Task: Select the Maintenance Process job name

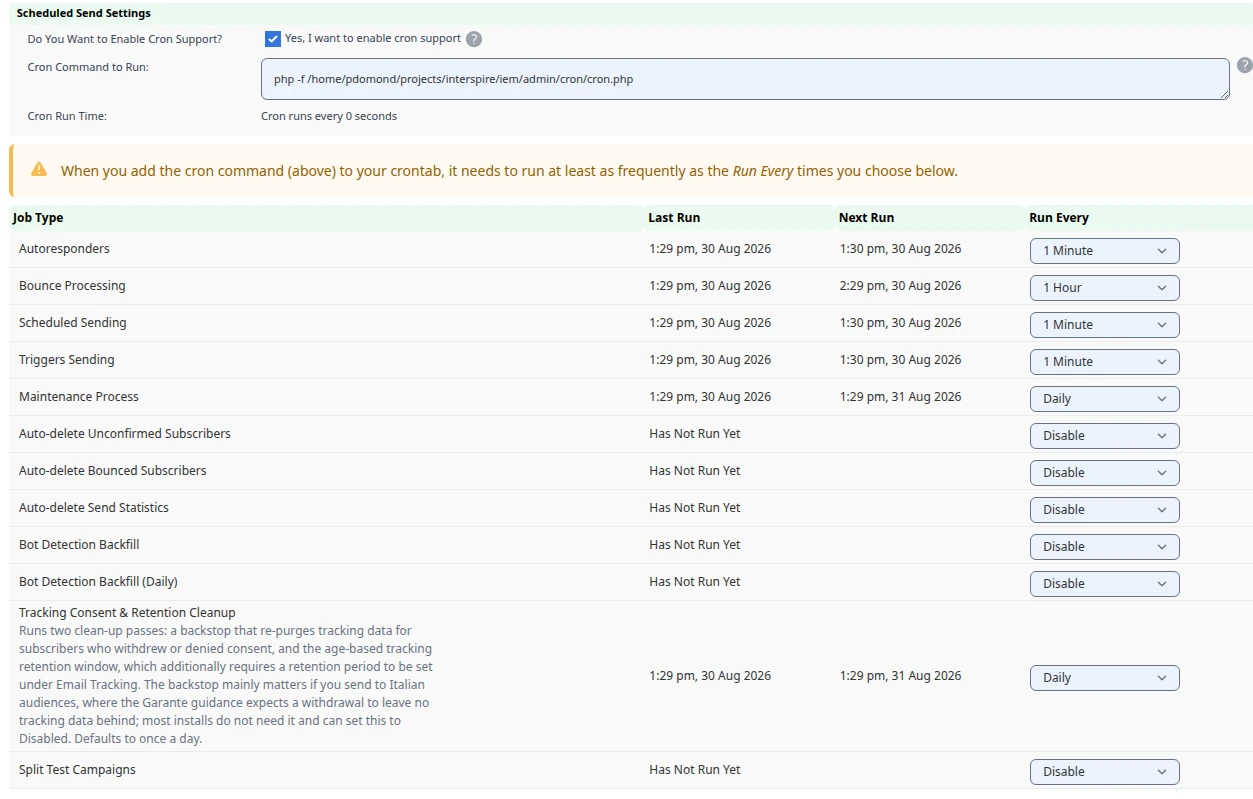Action: [x=79, y=397]
